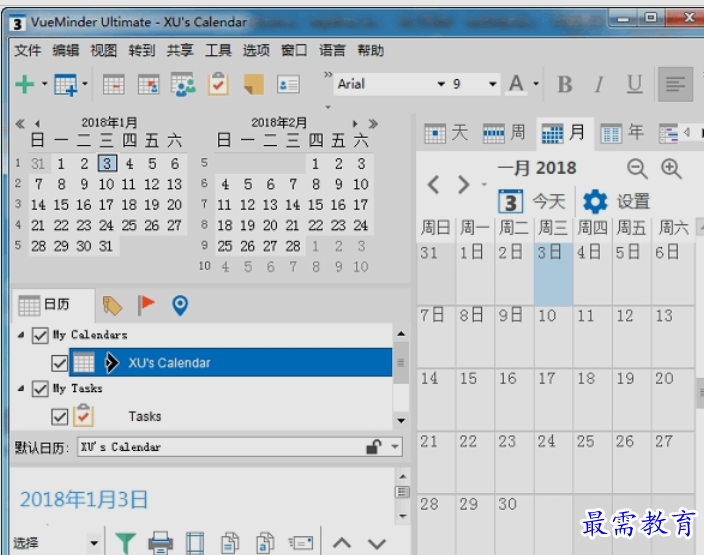Screen dimensions: 704x555
Task: Open the 默认日历 calendar dropdown
Action: 395,447
